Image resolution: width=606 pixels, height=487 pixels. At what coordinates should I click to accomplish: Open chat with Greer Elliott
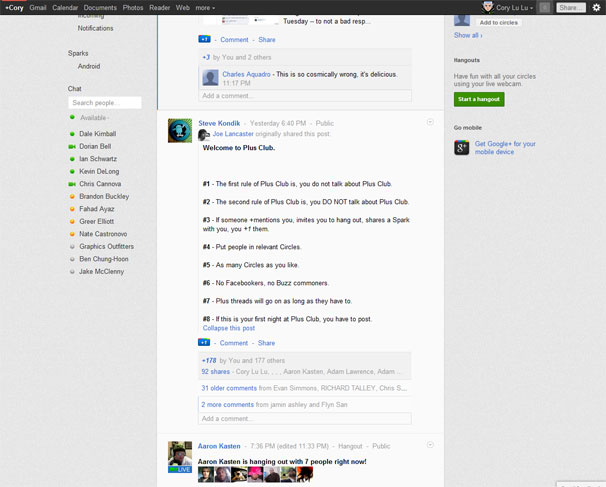(x=97, y=221)
